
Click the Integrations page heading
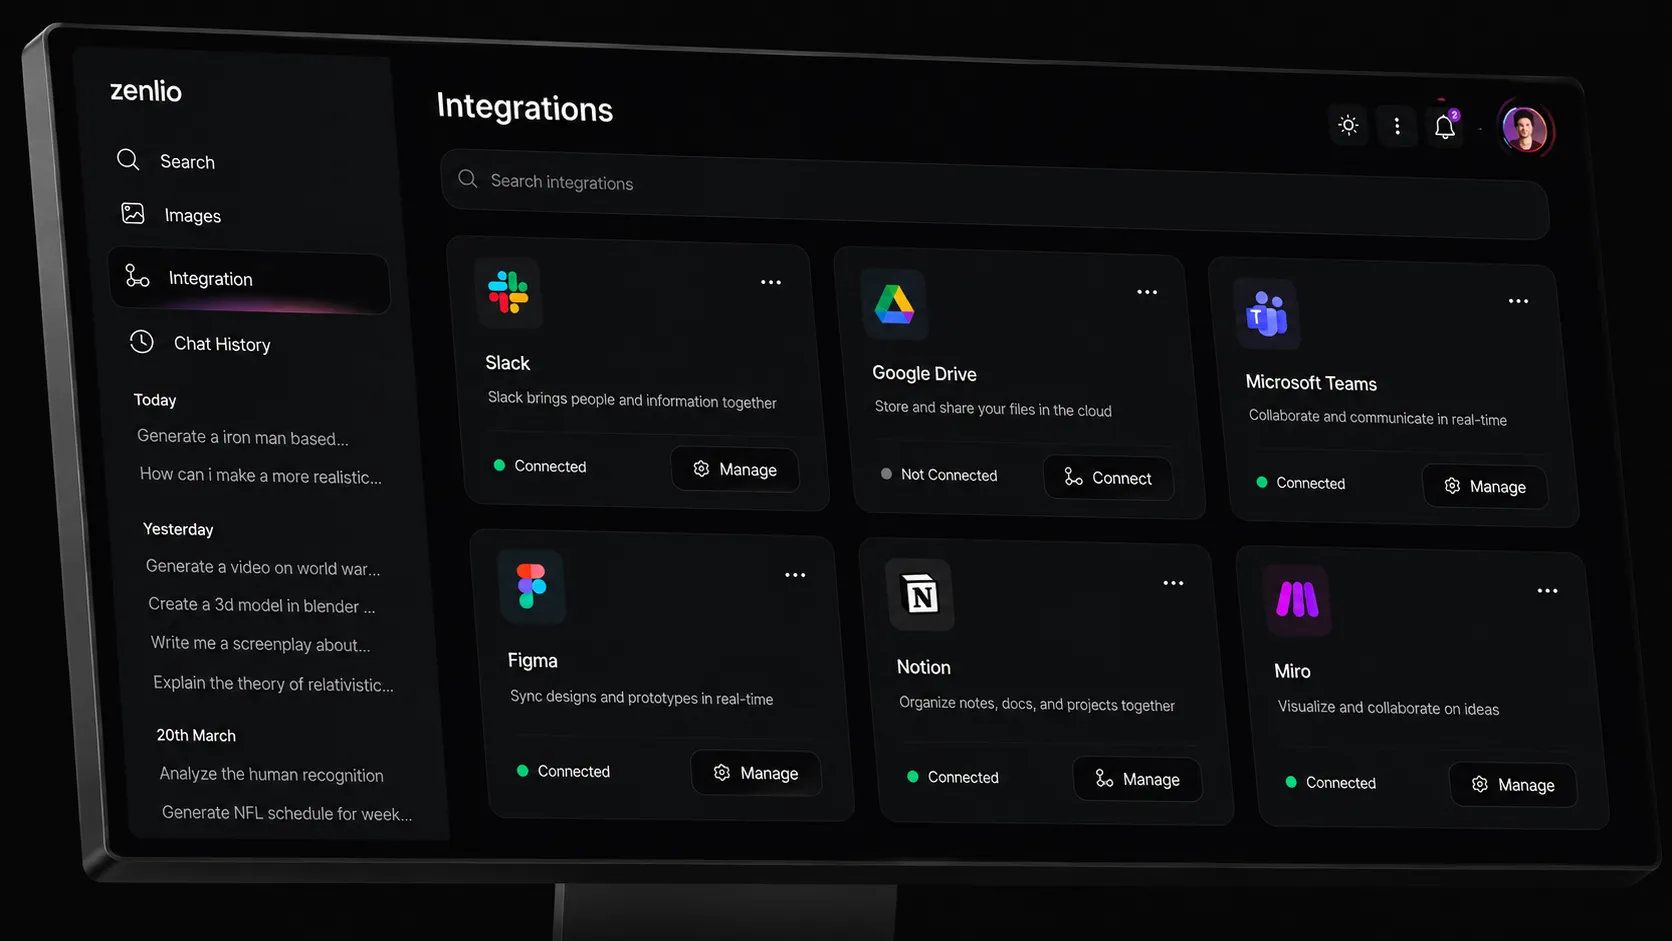click(525, 107)
